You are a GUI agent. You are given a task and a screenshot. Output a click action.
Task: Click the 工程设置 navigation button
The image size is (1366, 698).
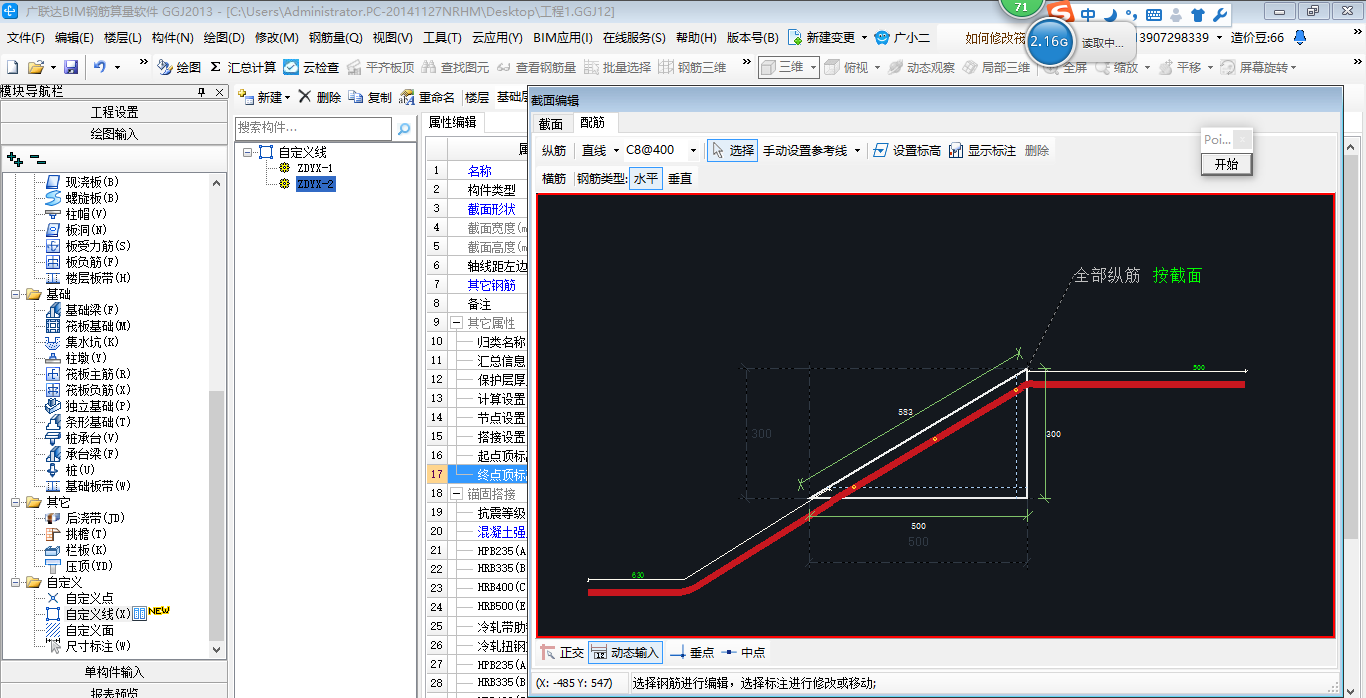(x=114, y=112)
